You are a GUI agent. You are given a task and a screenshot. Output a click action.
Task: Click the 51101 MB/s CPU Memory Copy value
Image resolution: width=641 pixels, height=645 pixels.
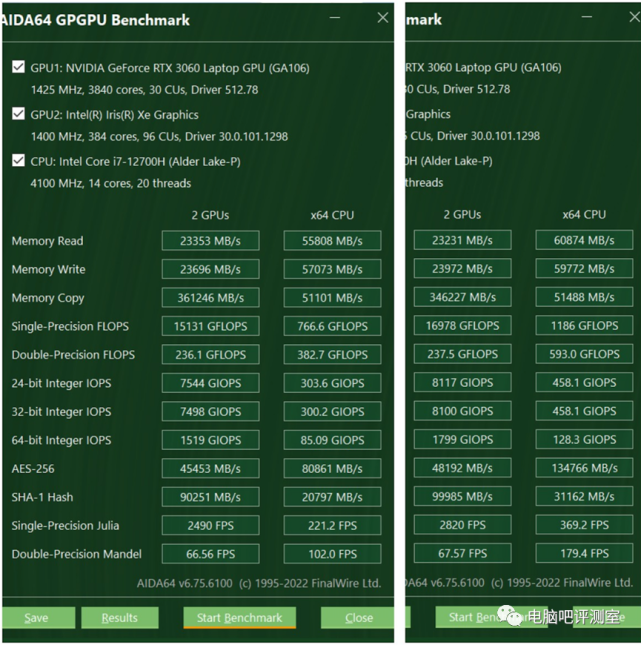tap(332, 297)
